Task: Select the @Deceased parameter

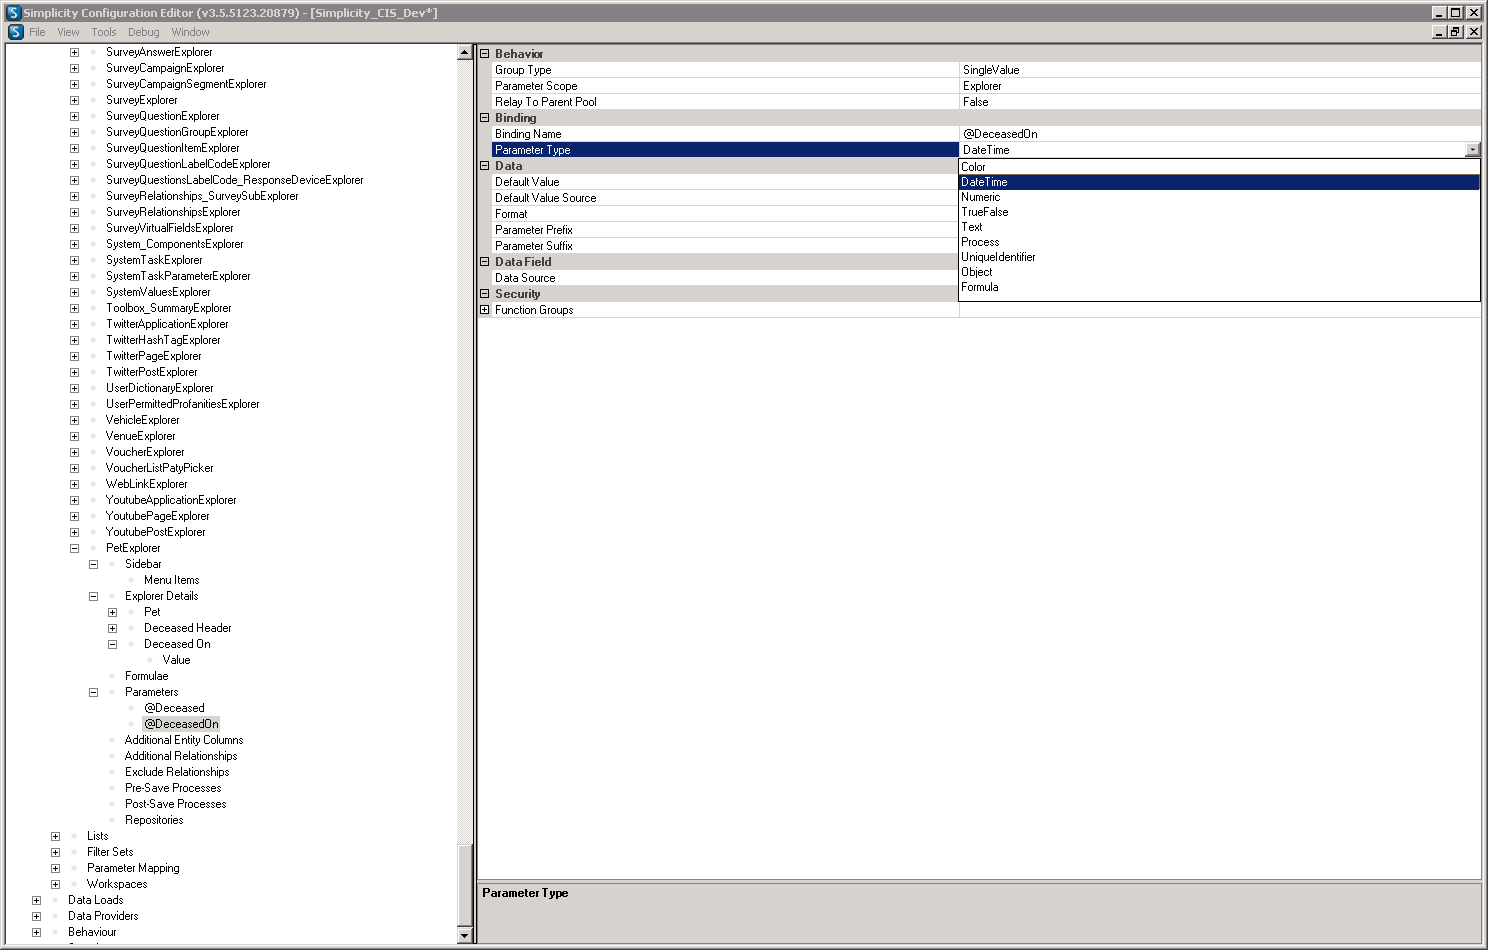Action: pos(174,708)
